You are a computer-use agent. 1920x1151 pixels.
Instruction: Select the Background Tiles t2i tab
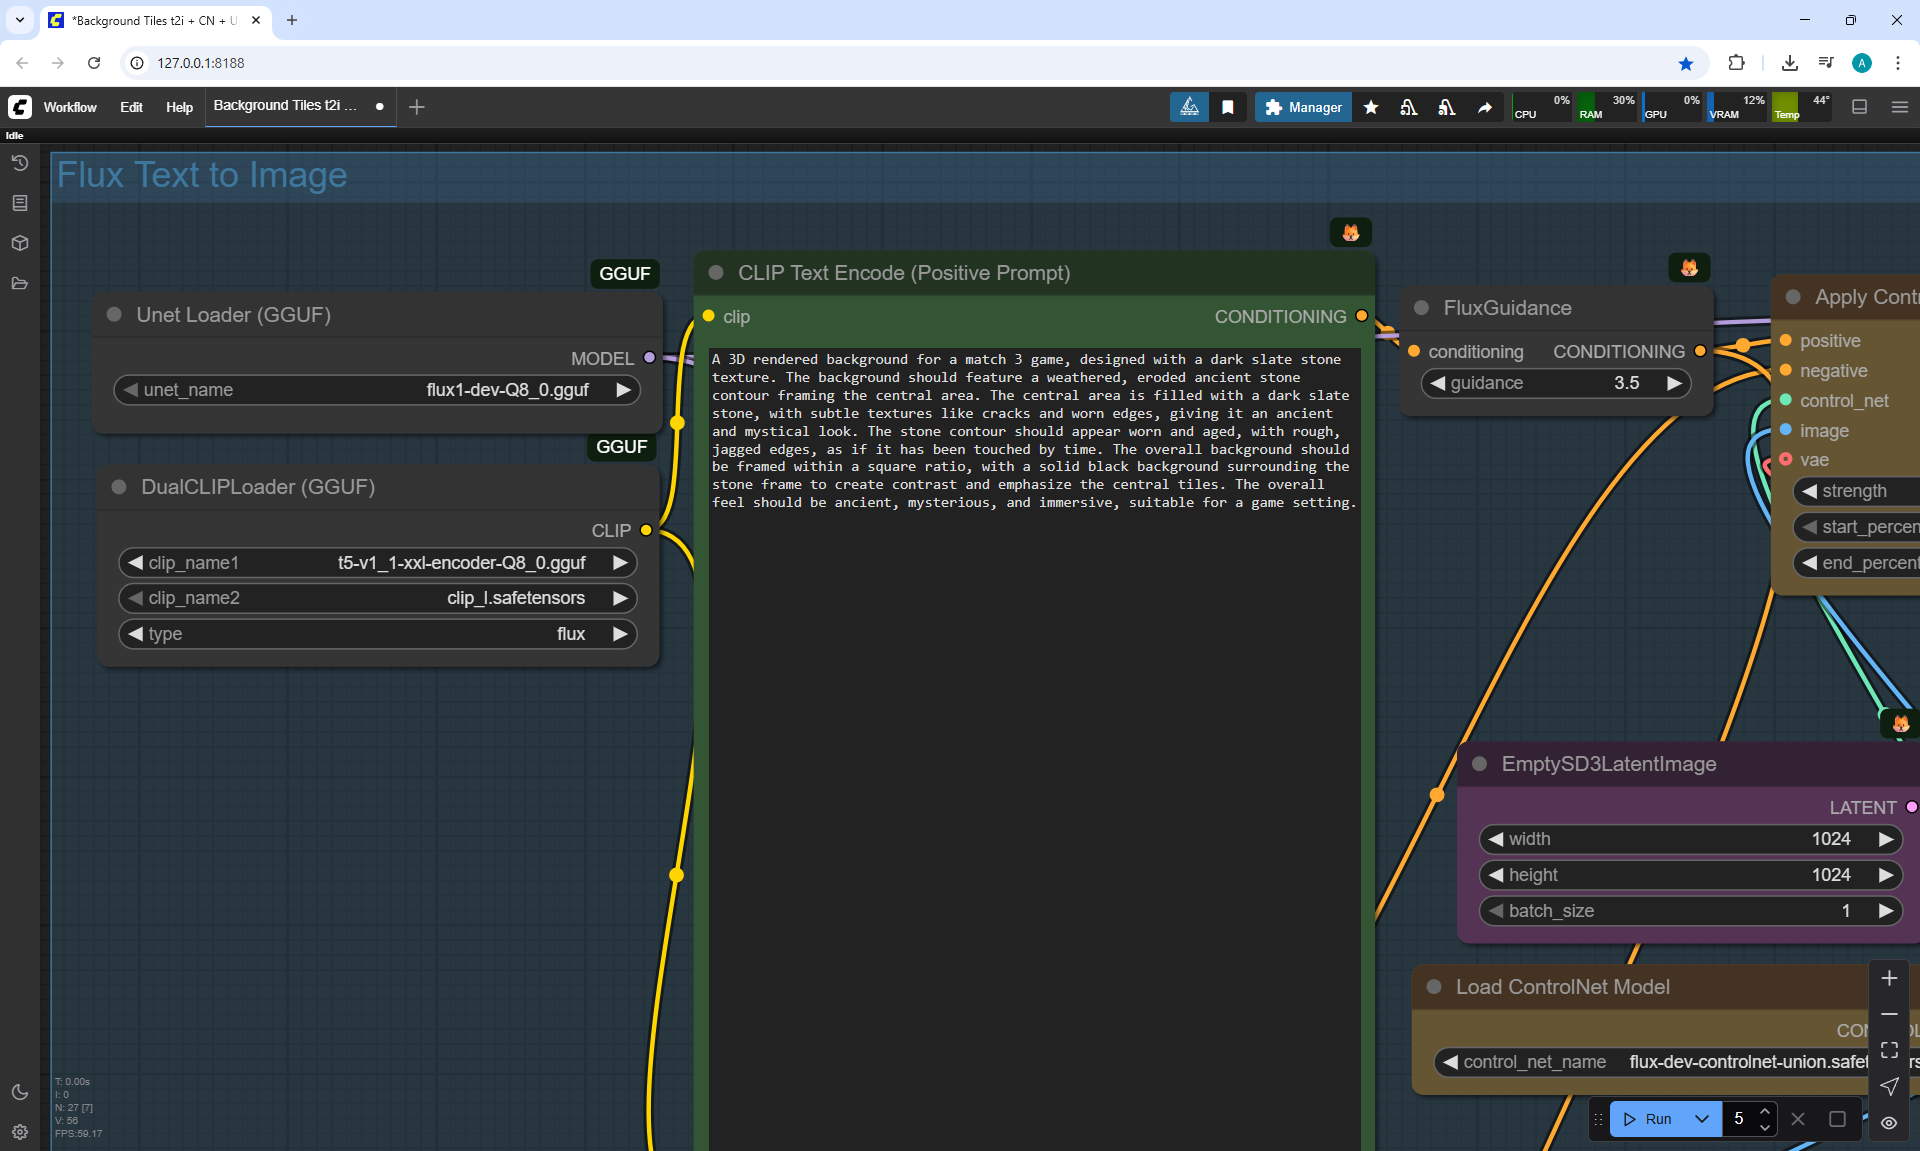[285, 106]
